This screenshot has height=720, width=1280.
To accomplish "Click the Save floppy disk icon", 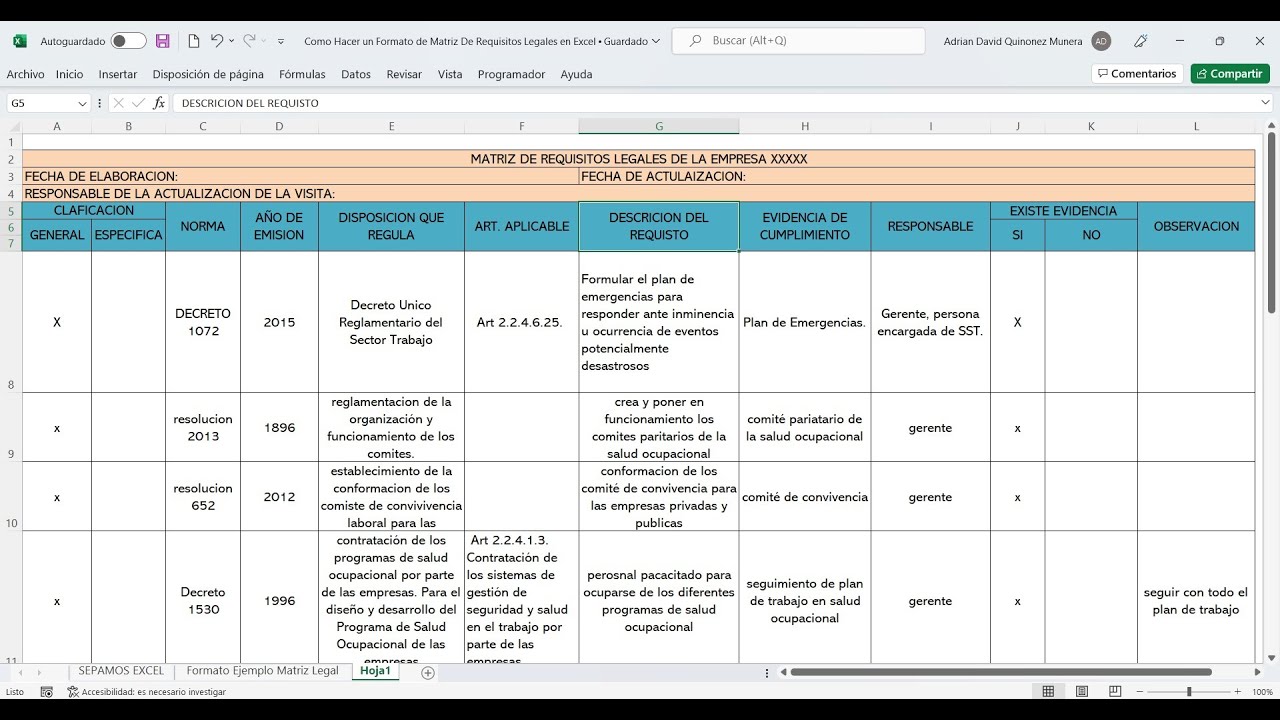I will [x=163, y=41].
